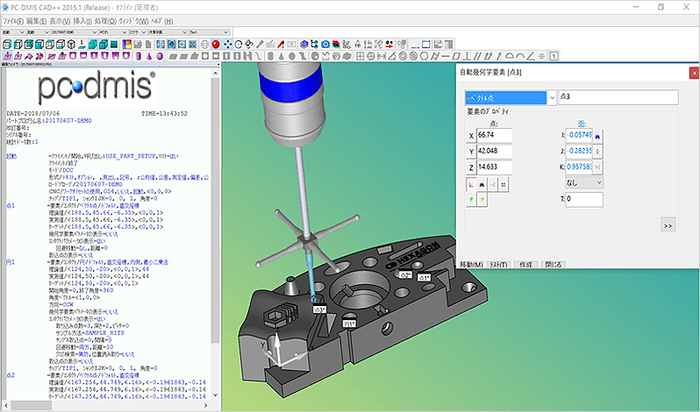
Task: Click the >> expand dialog button
Action: pos(668,227)
